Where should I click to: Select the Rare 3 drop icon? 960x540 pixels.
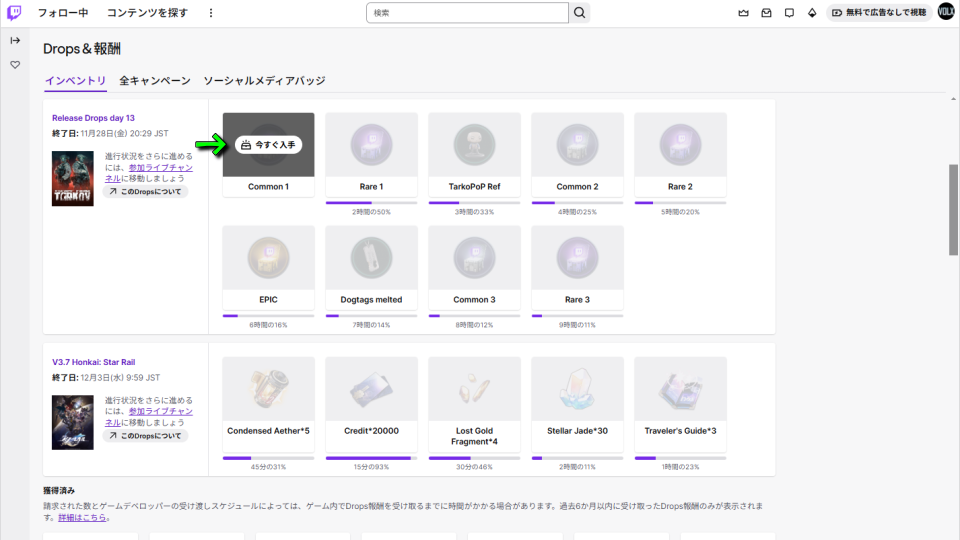[577, 258]
